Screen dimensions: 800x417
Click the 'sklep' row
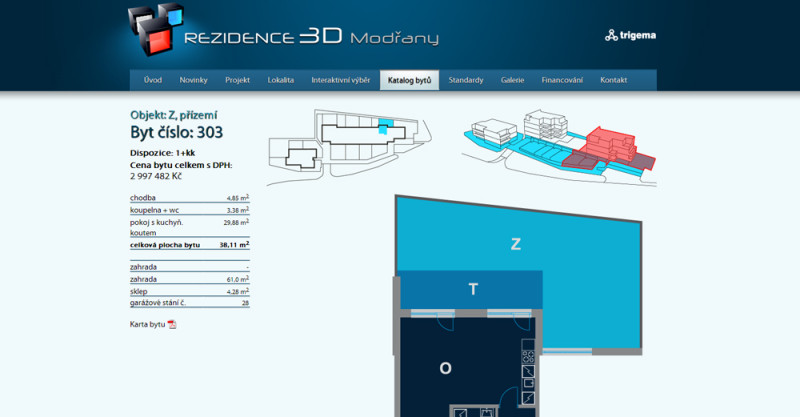(189, 291)
